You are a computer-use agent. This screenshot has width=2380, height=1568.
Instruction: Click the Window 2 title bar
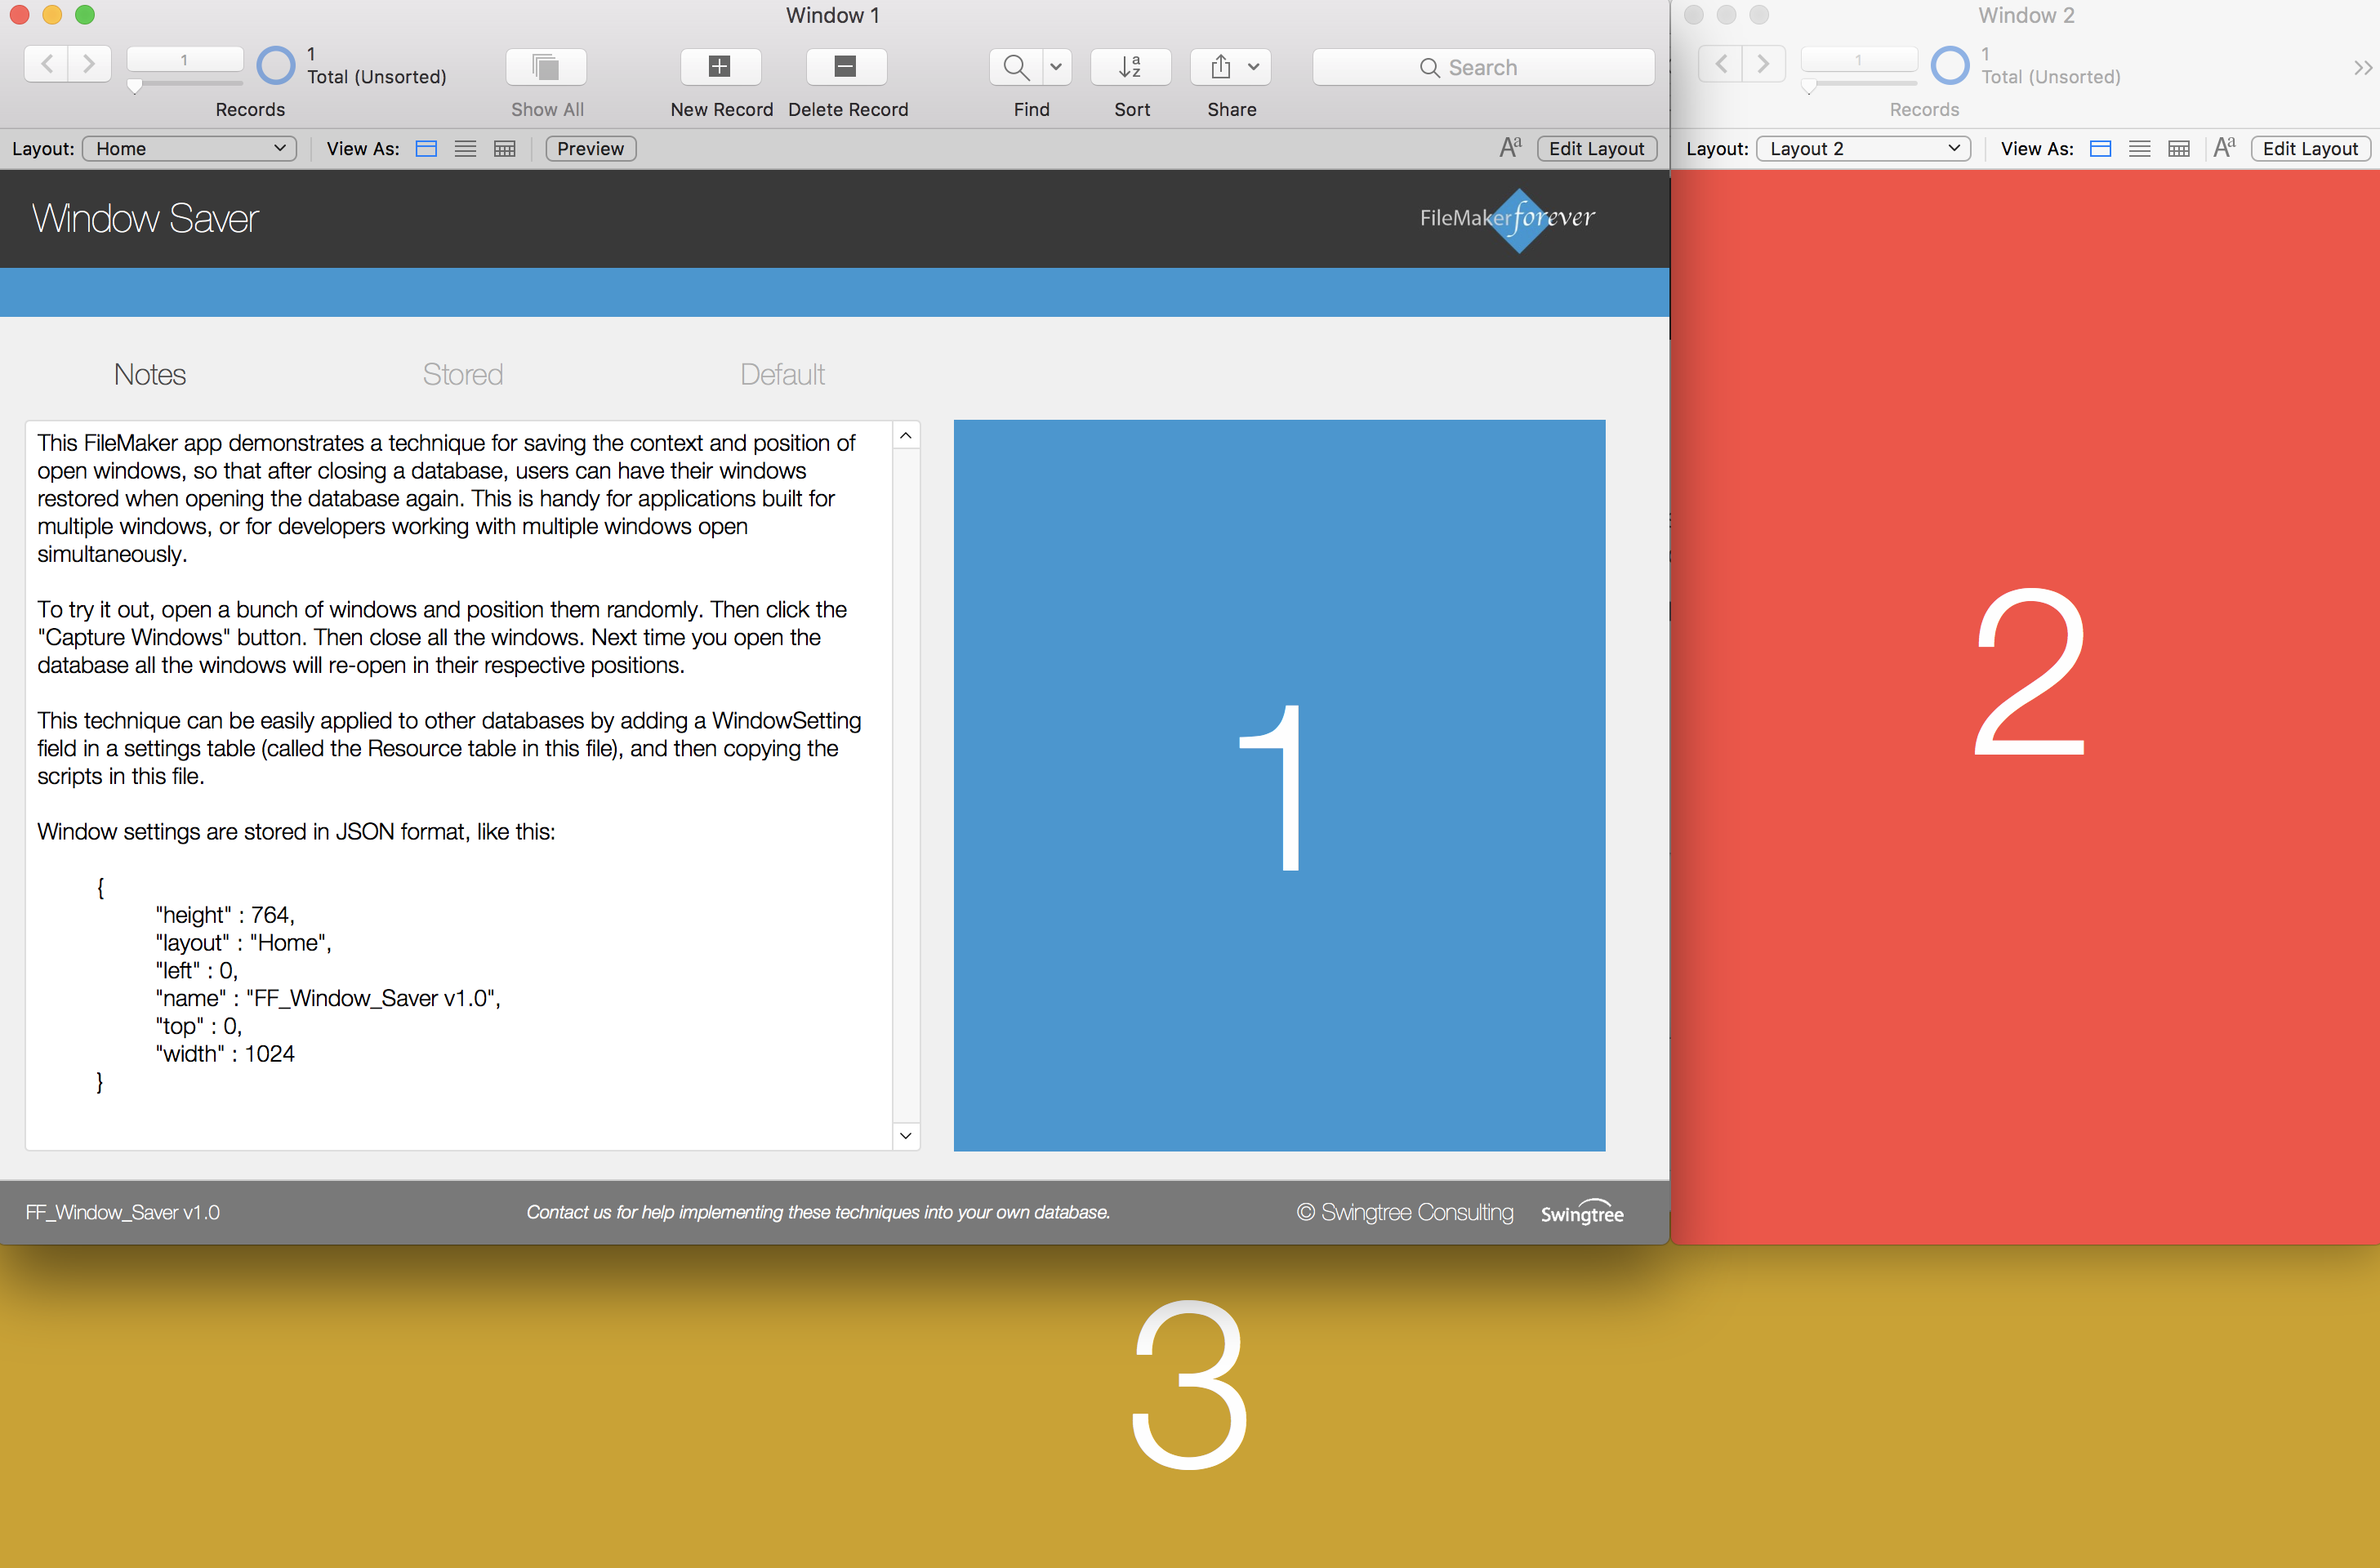point(2026,15)
